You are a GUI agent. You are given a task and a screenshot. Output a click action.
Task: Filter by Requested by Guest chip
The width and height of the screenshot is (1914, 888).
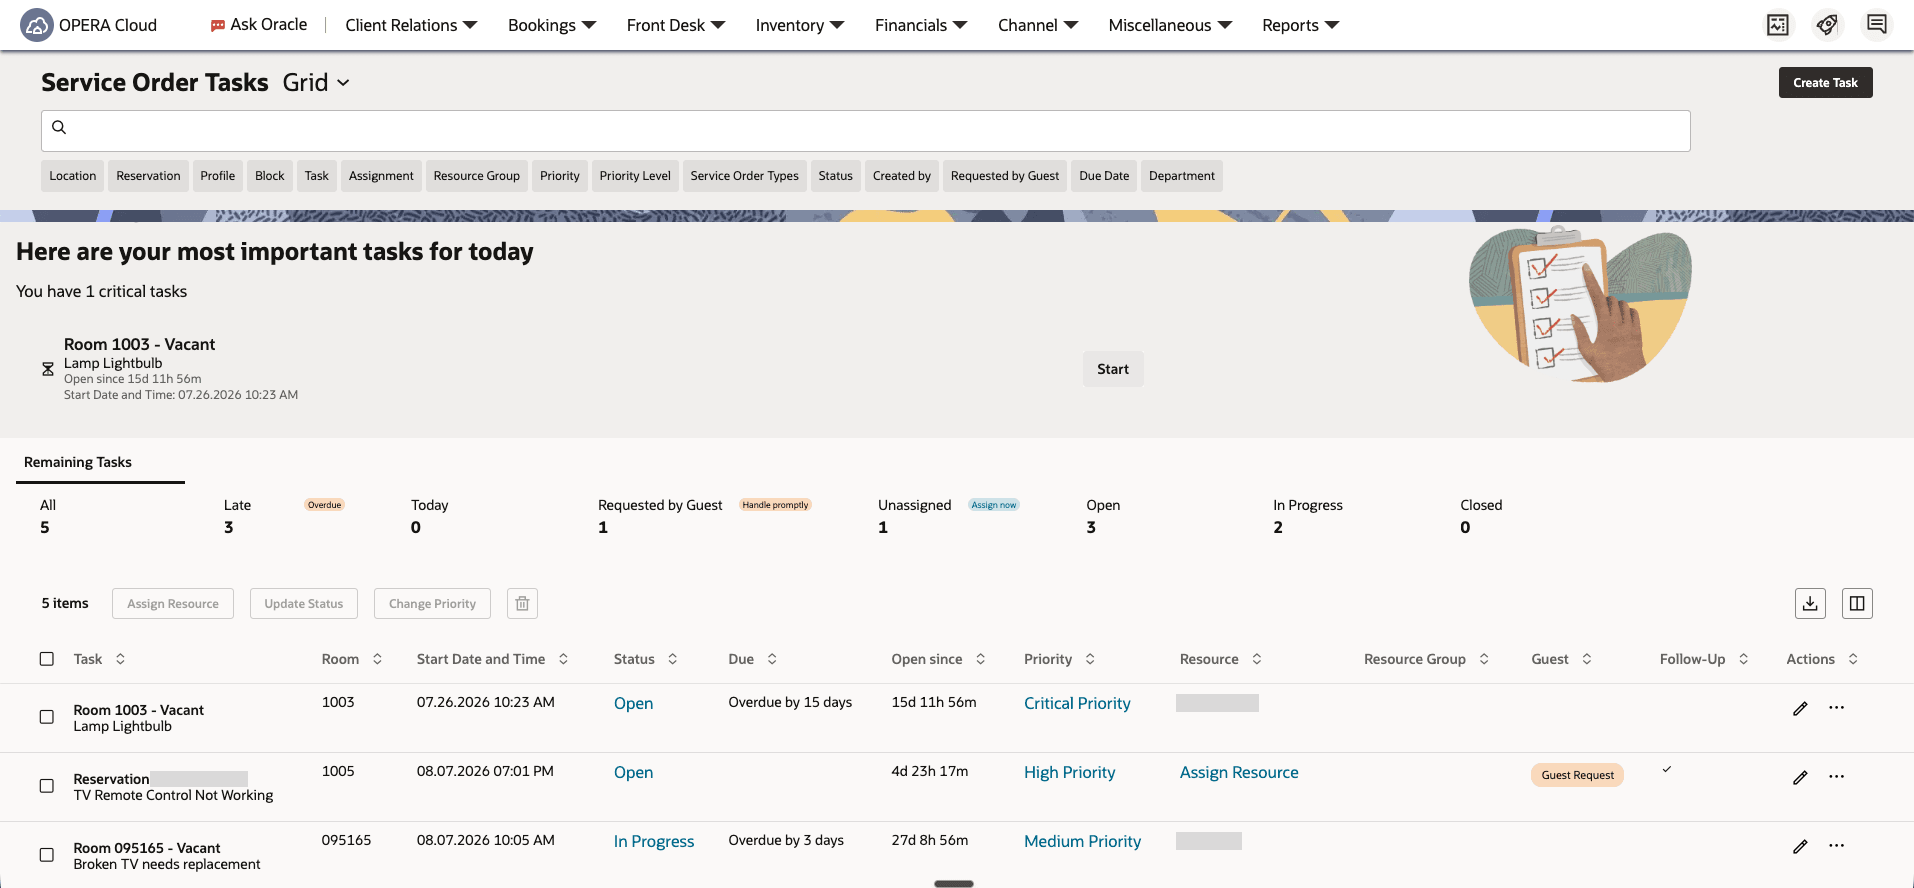click(1005, 176)
